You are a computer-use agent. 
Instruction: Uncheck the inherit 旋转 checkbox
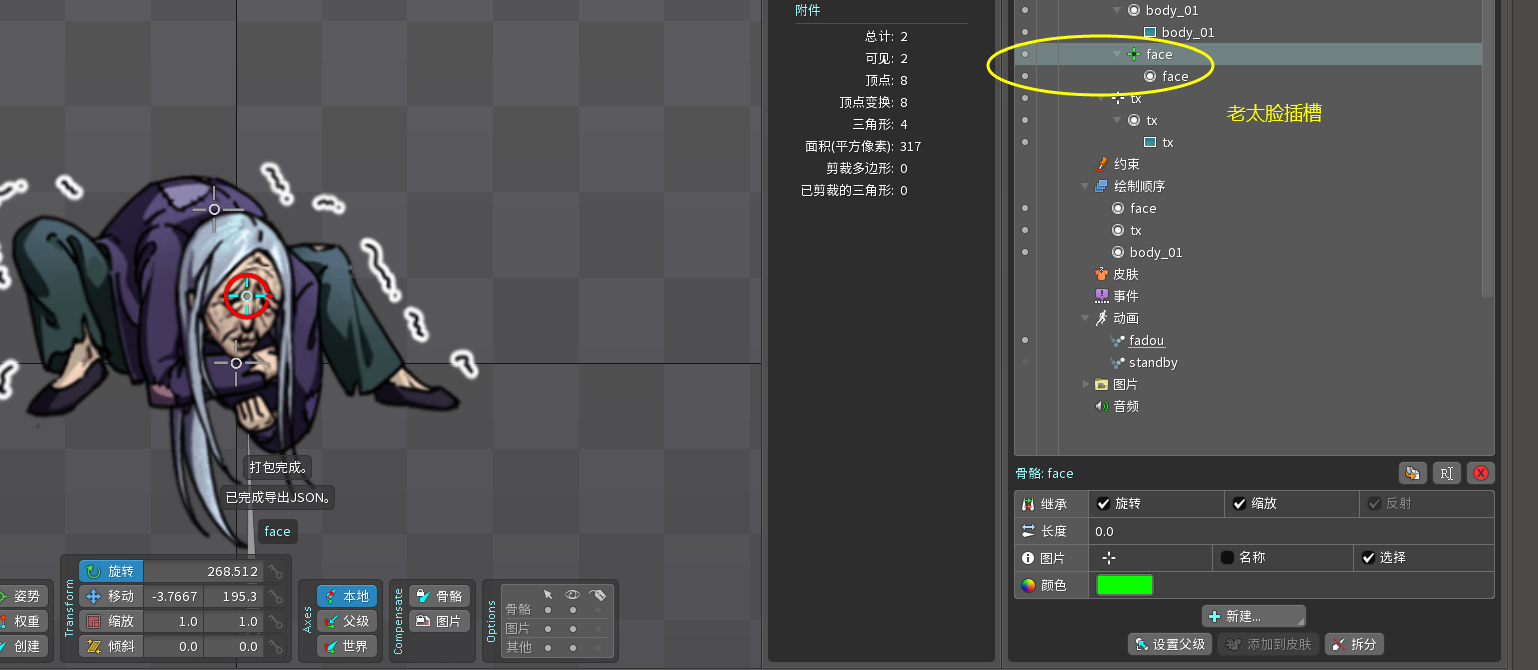(x=1104, y=504)
